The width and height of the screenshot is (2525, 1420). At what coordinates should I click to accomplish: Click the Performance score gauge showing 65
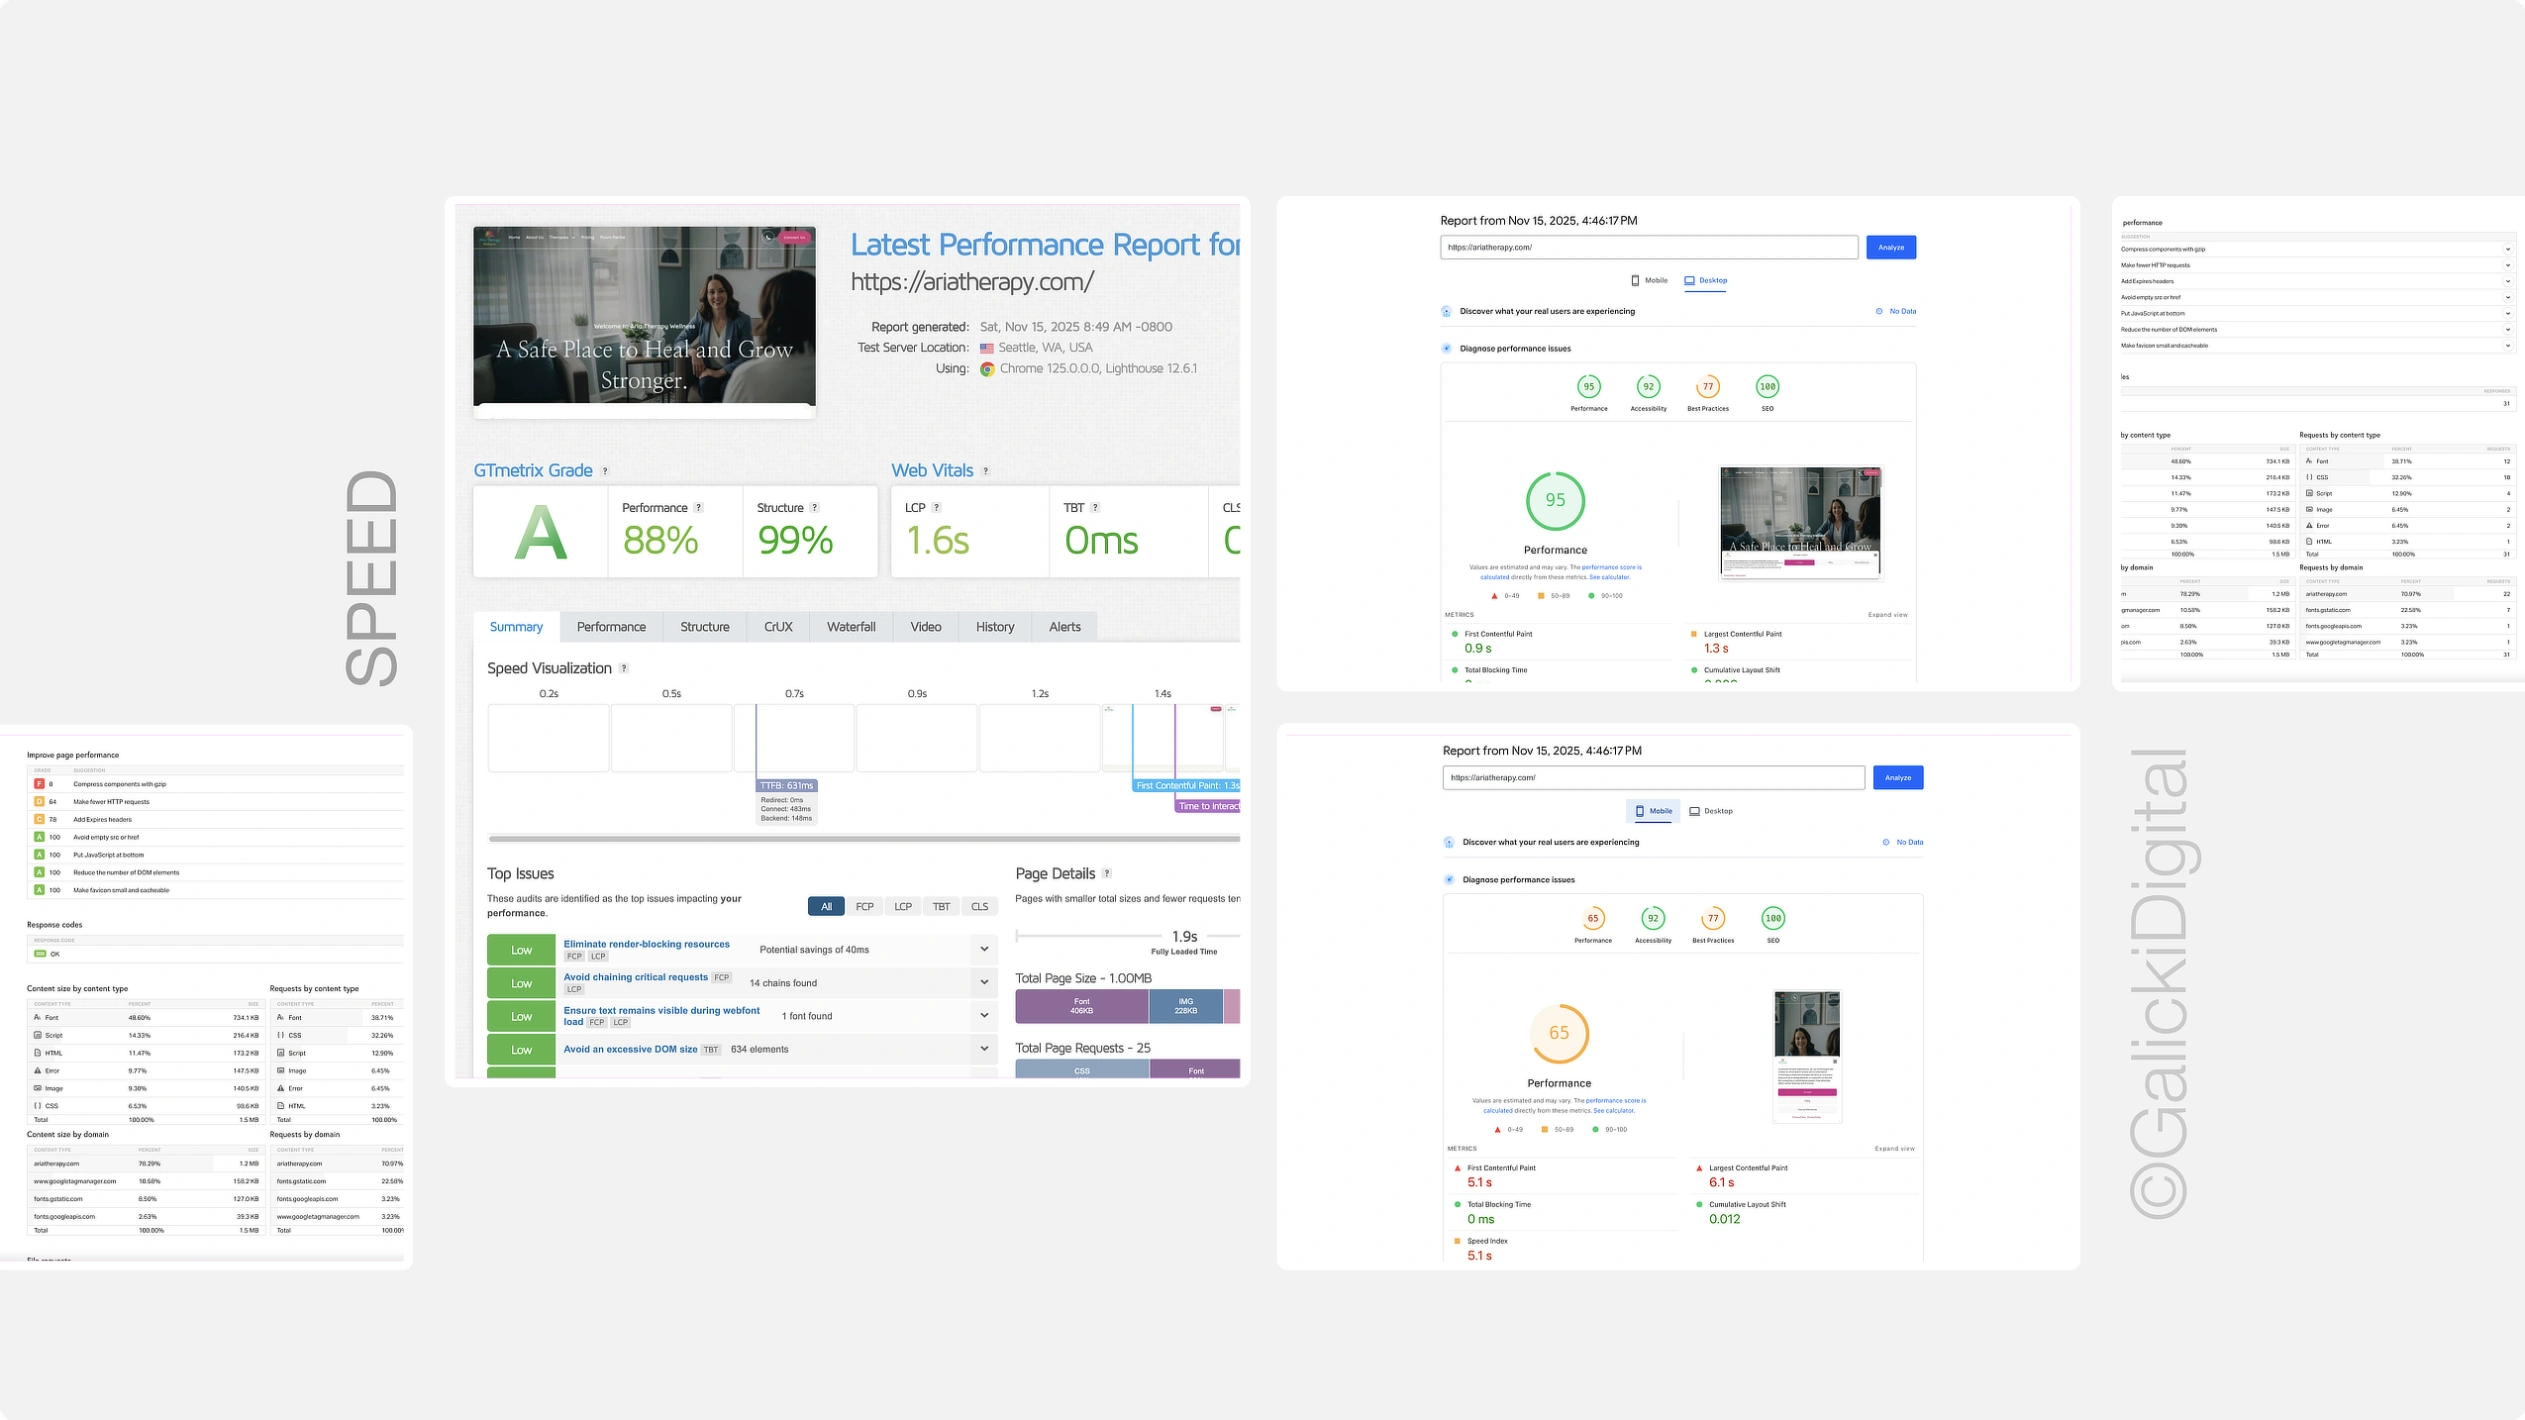coord(1558,1033)
